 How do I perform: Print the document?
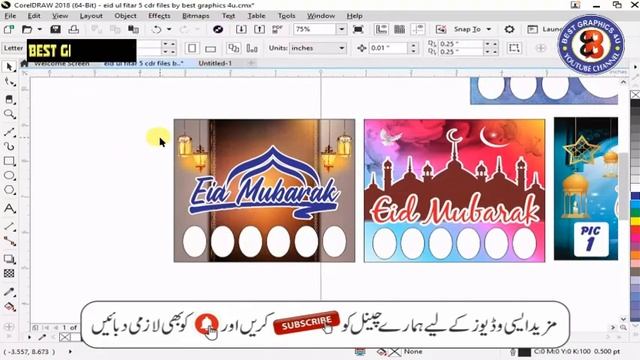click(73, 29)
